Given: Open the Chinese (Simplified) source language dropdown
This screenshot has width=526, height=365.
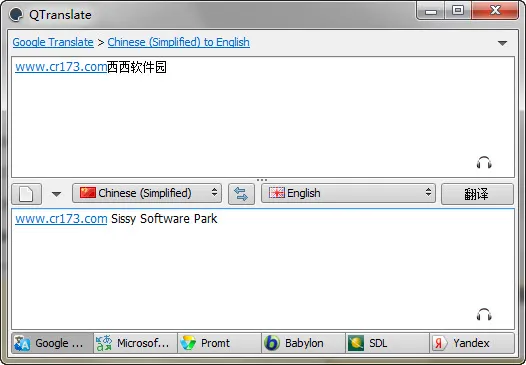Looking at the screenshot, I should pyautogui.click(x=147, y=193).
